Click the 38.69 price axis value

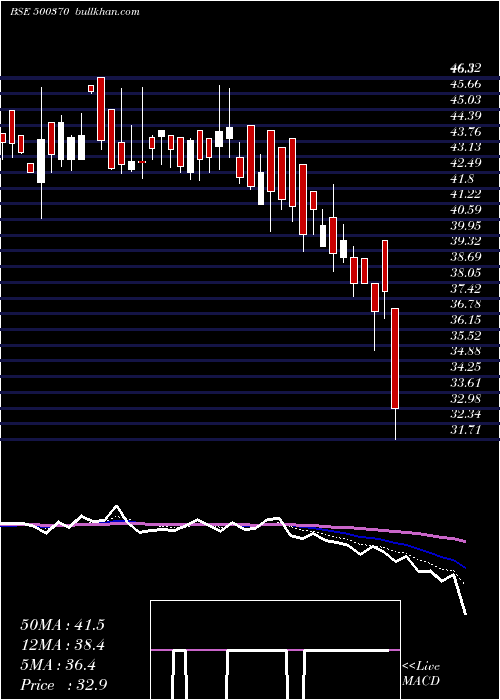click(466, 257)
